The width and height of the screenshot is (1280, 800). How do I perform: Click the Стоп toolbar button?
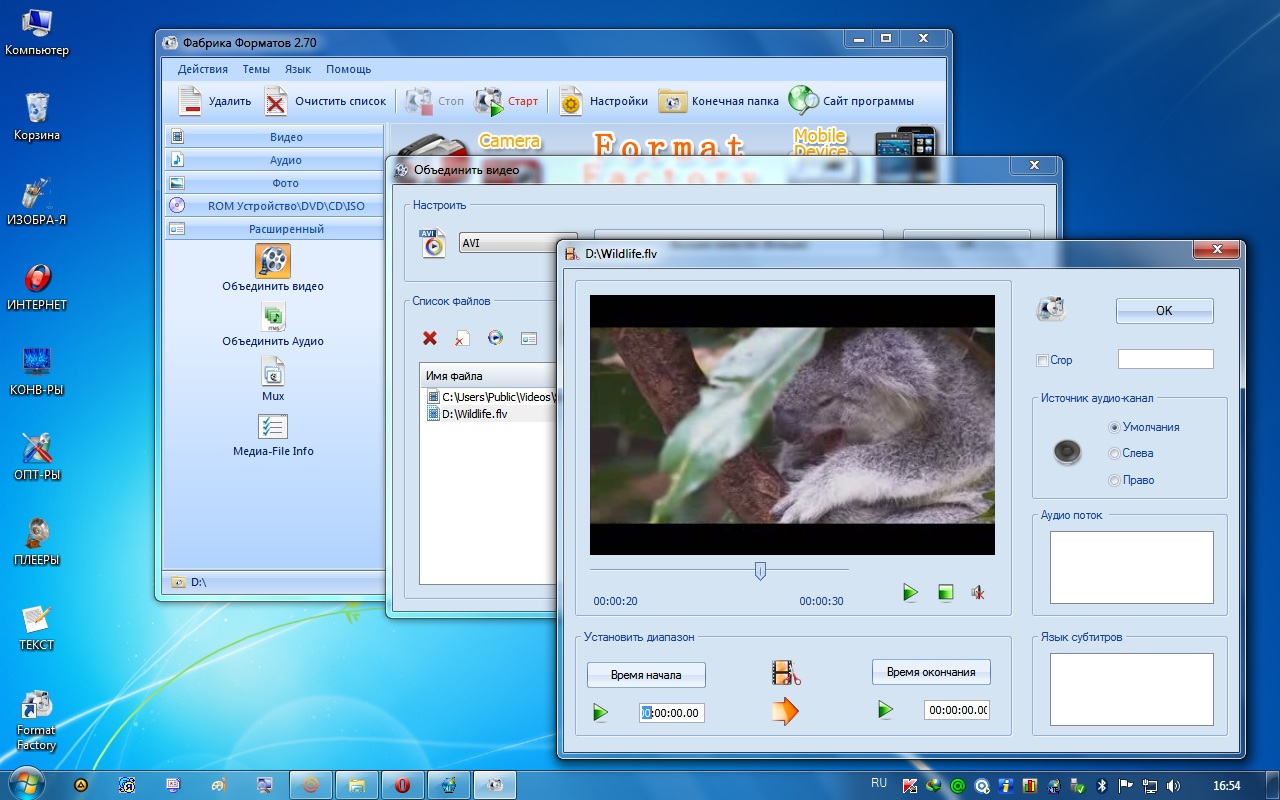[435, 101]
